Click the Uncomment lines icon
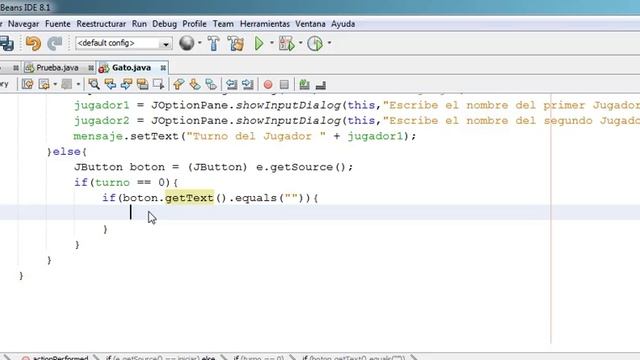The image size is (640, 360). tap(321, 84)
